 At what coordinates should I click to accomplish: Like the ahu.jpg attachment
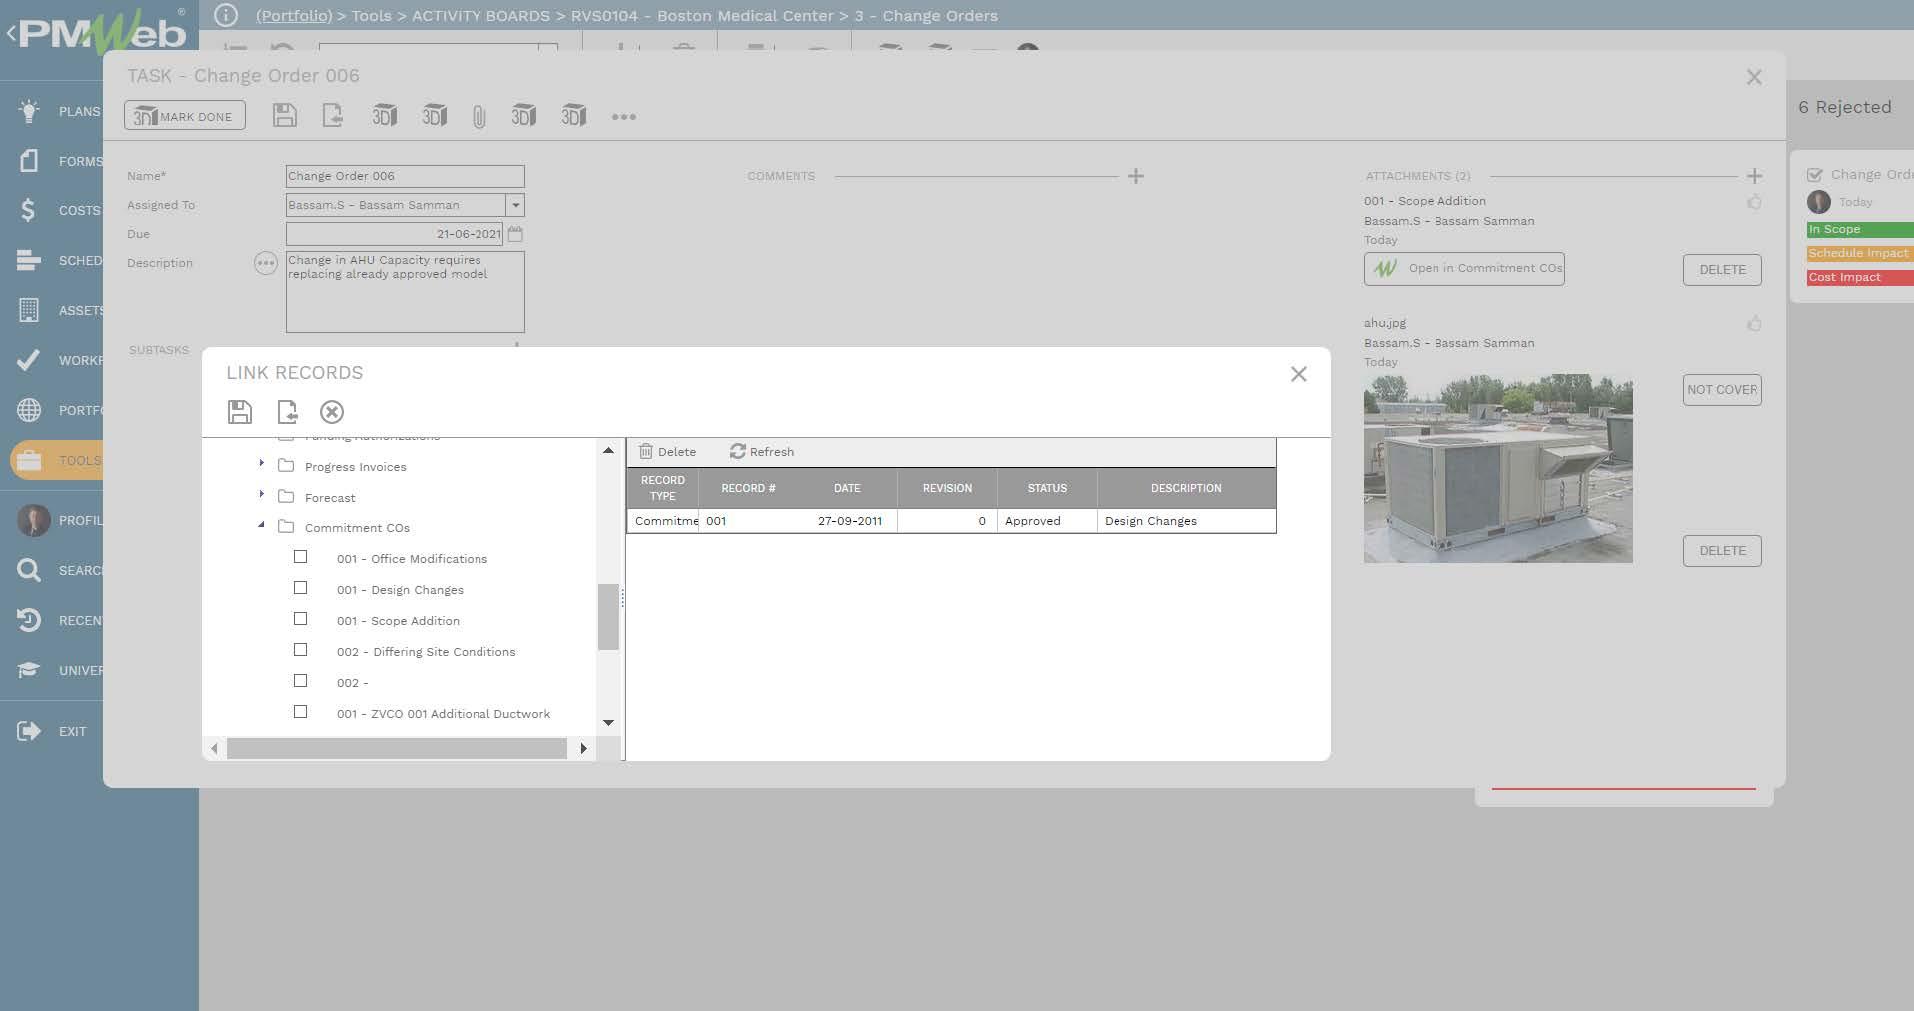[x=1754, y=324]
